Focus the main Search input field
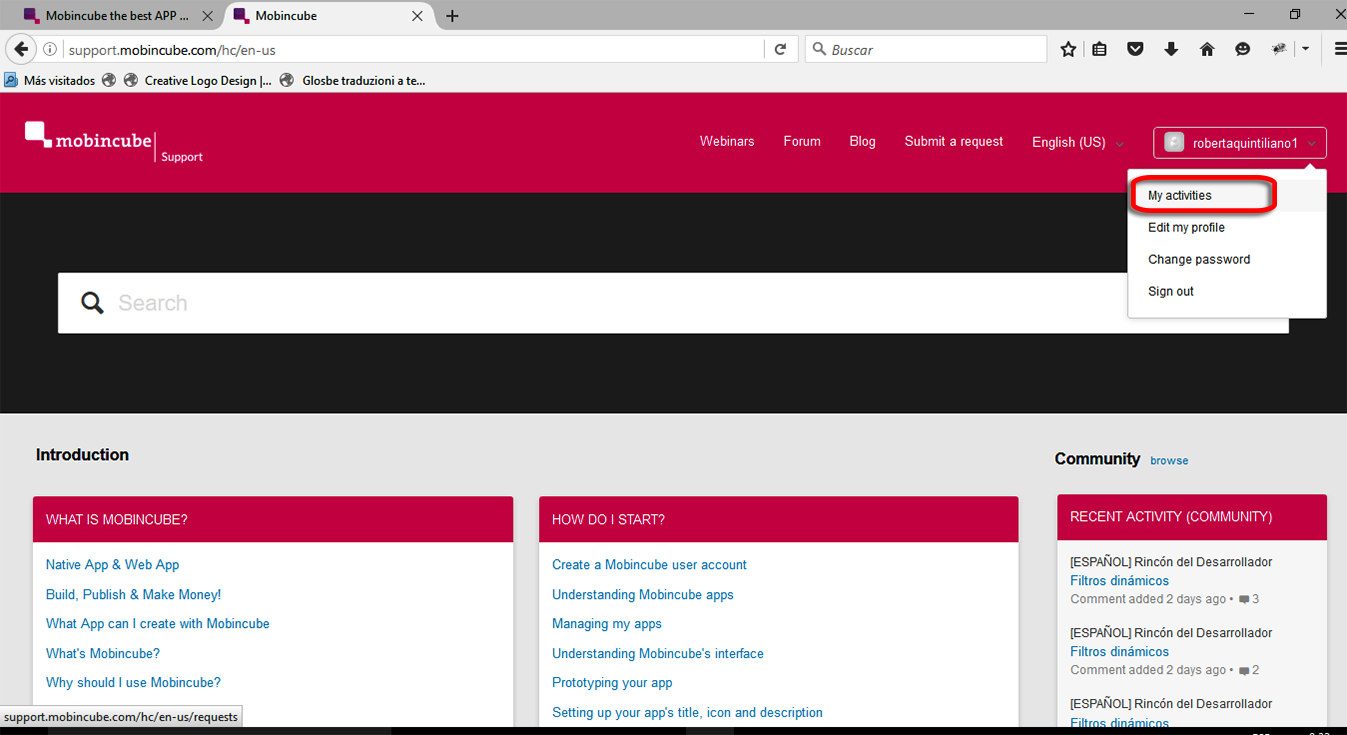Image resolution: width=1347 pixels, height=735 pixels. [673, 303]
